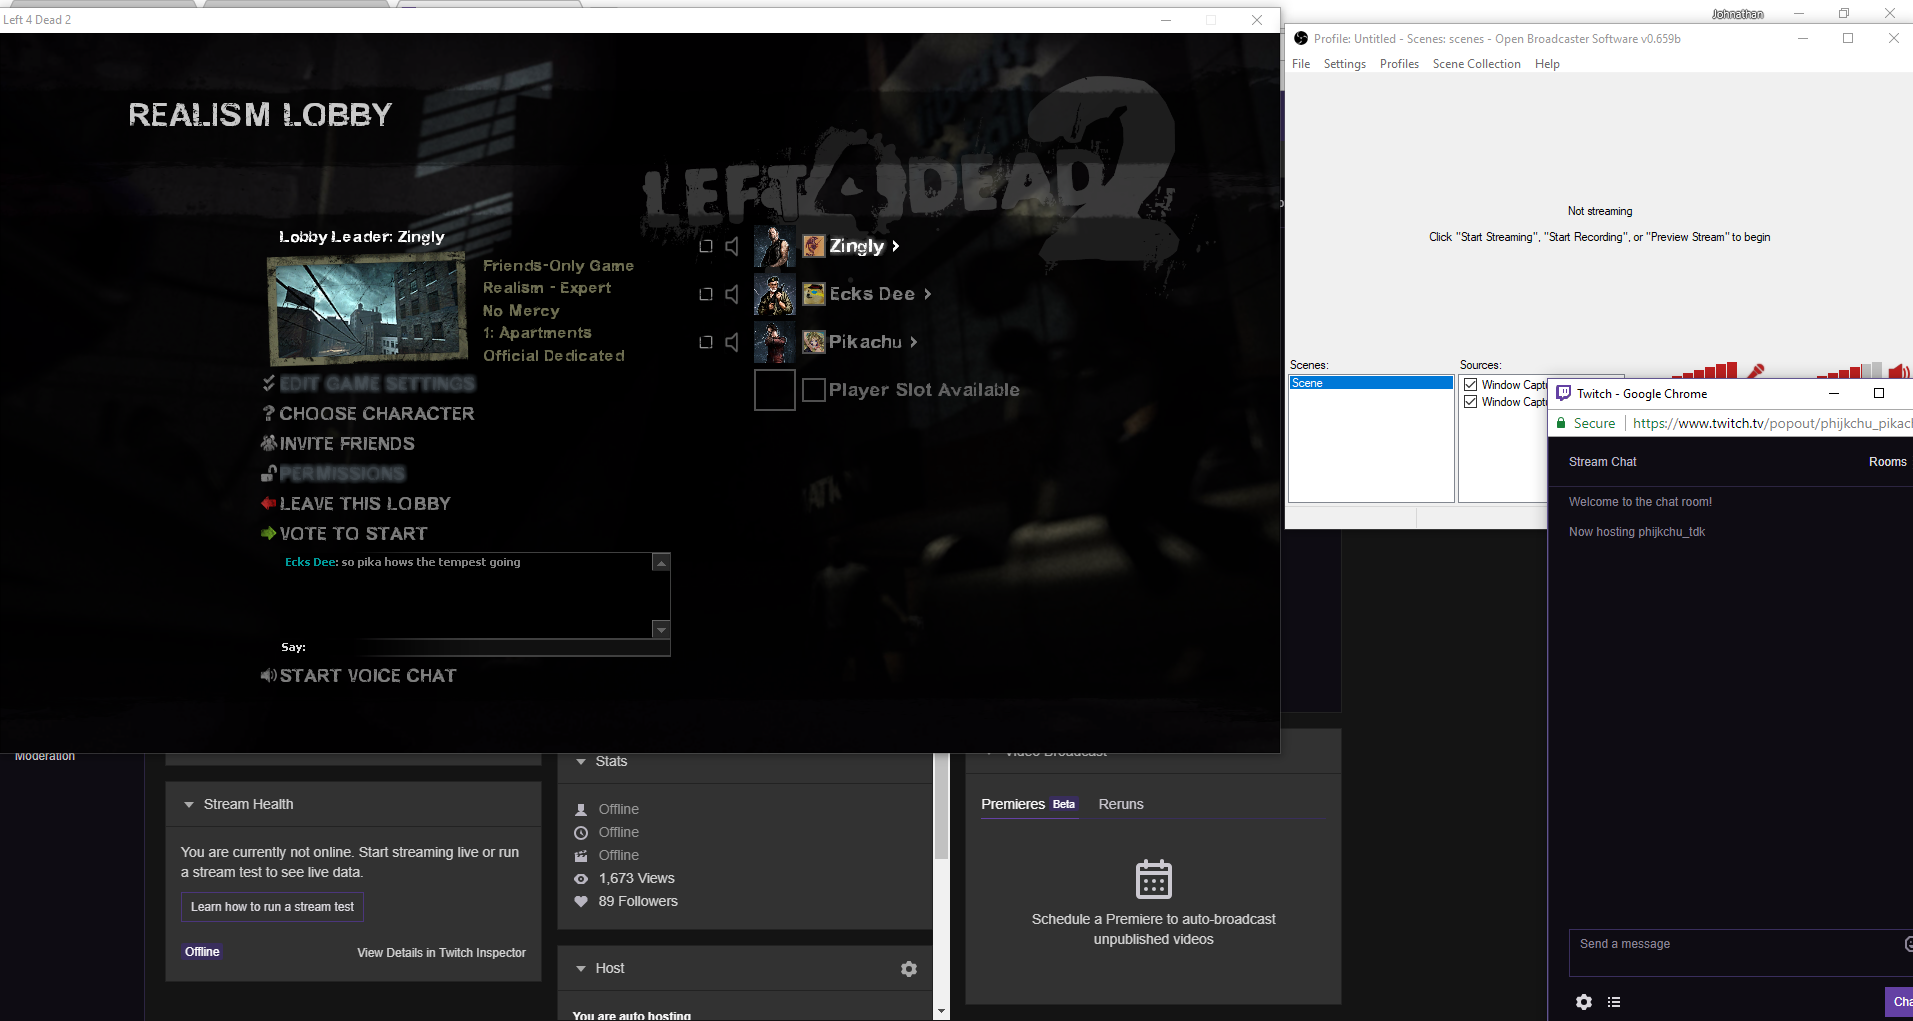Click Ecks Dee's character portrait
The height and width of the screenshot is (1021, 1913).
[x=774, y=294]
